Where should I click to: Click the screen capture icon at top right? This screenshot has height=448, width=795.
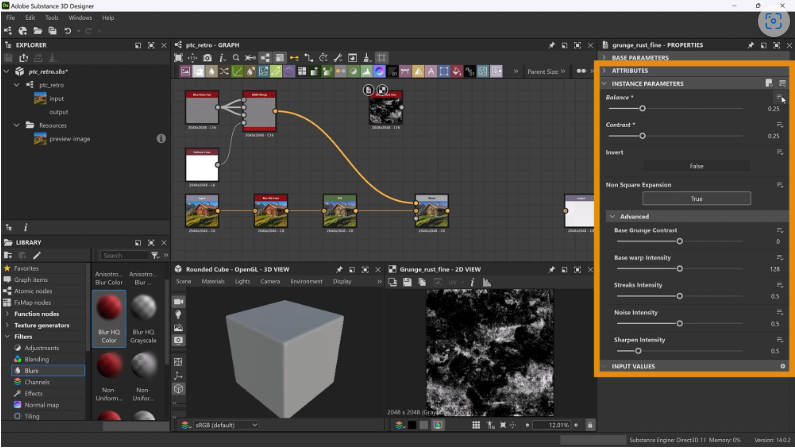(x=773, y=21)
